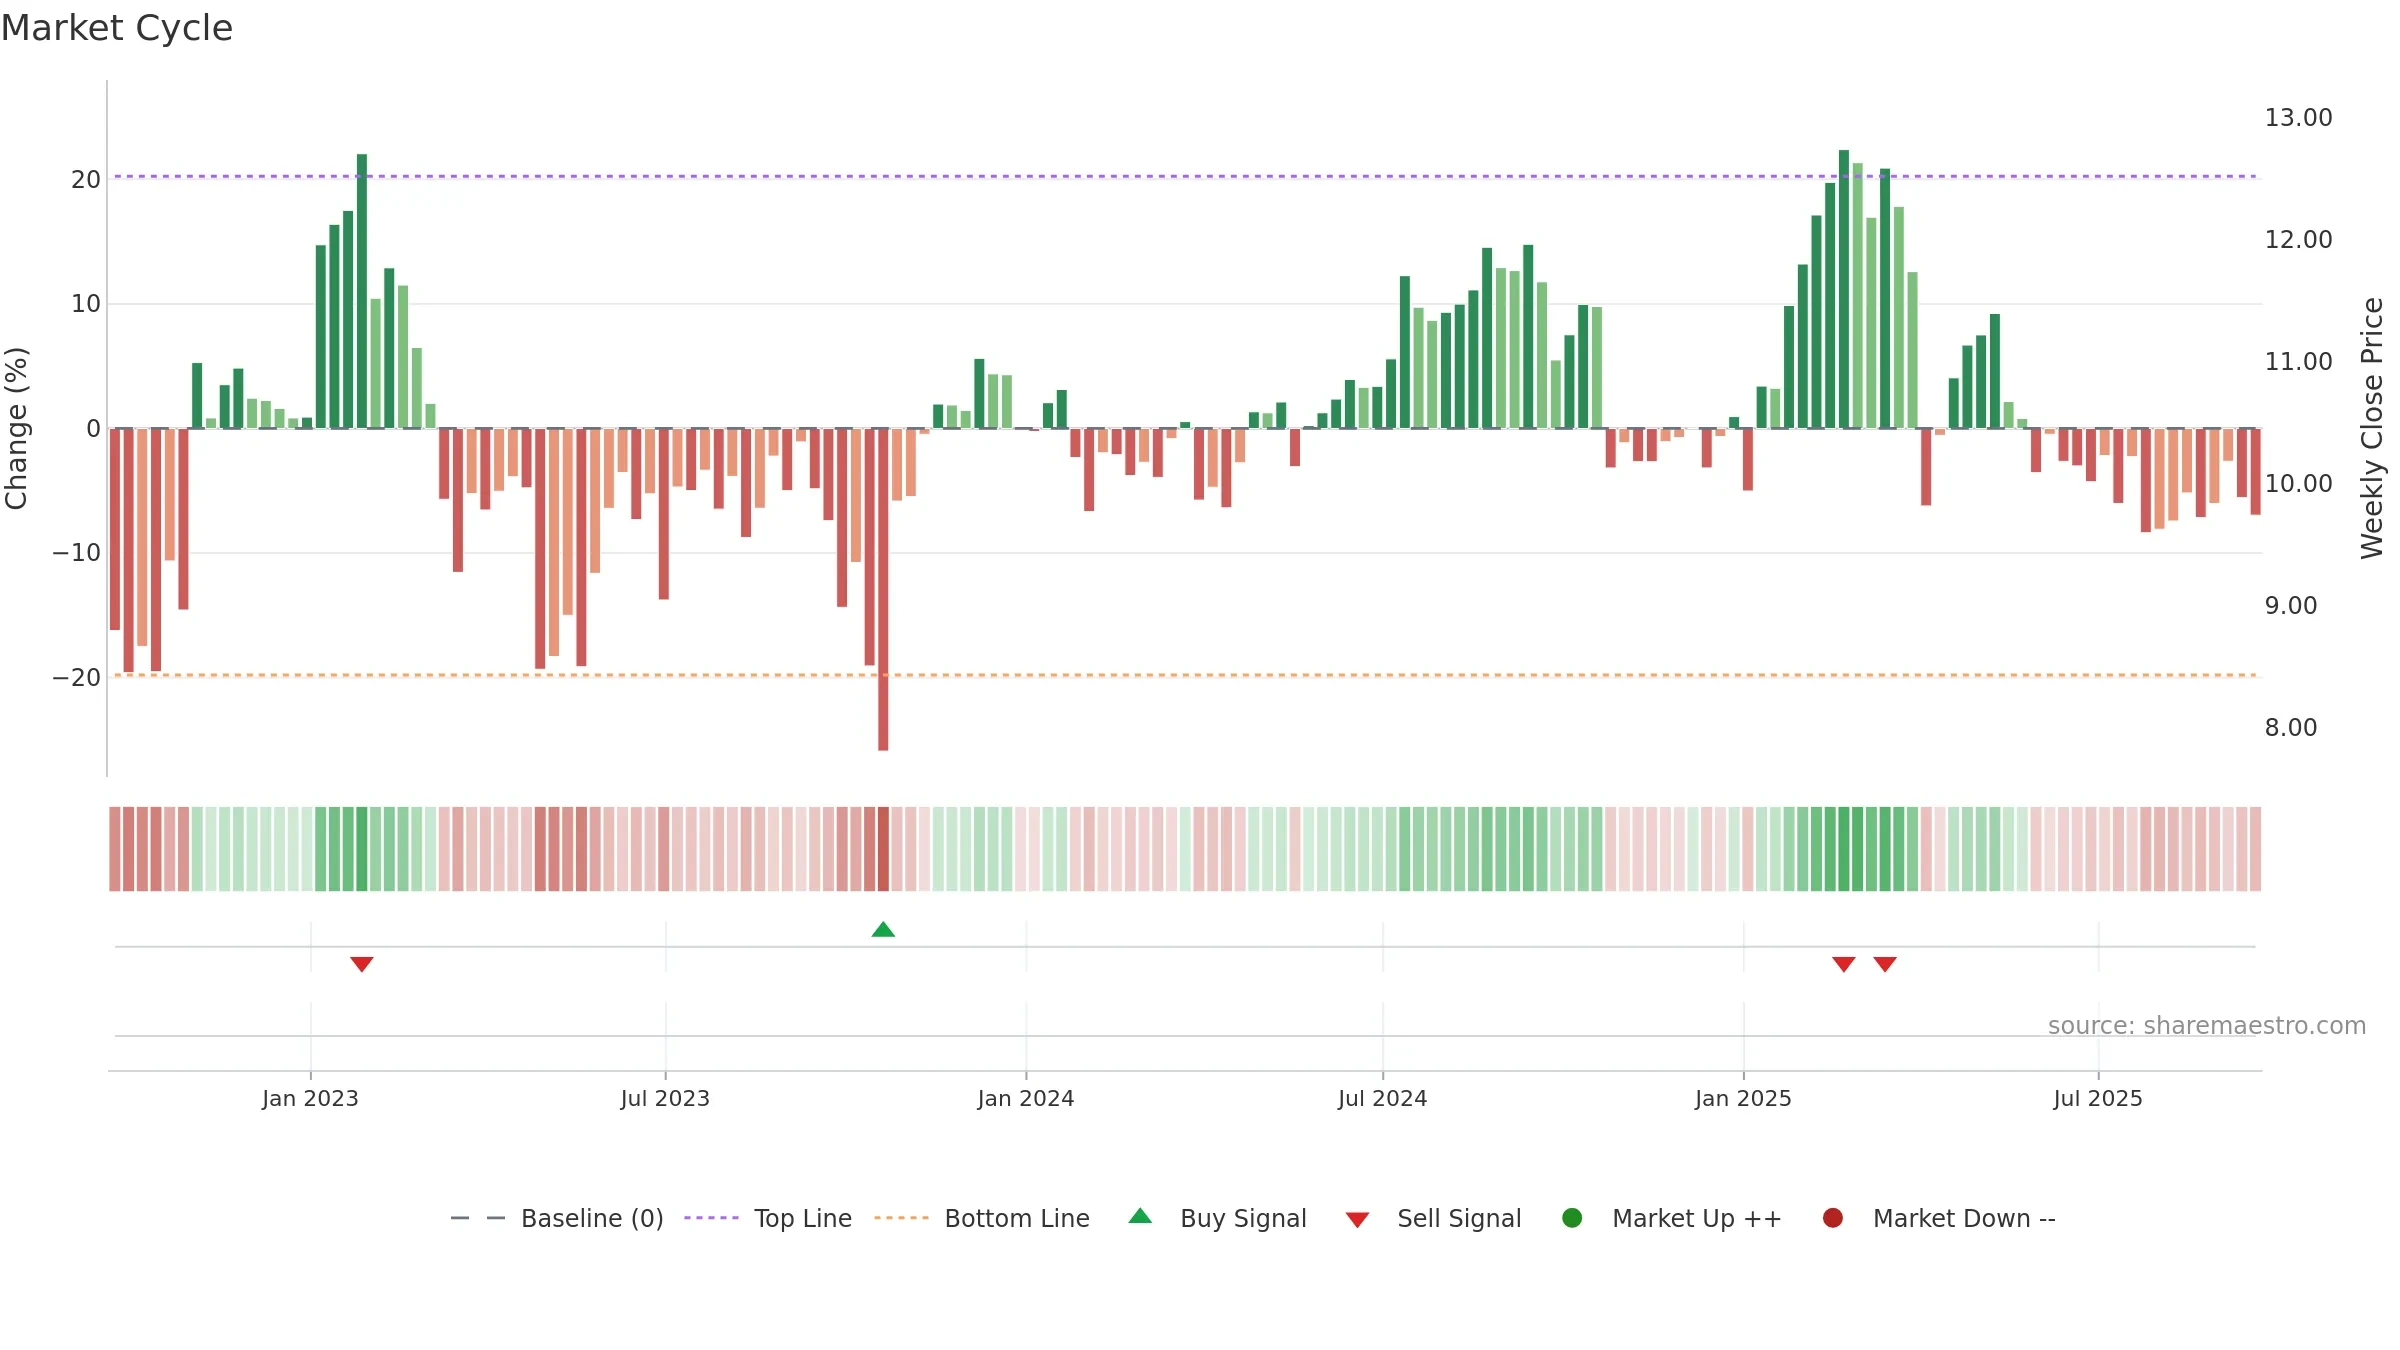
Task: Click the orange dotted line legend swatch
Action: [x=901, y=1218]
